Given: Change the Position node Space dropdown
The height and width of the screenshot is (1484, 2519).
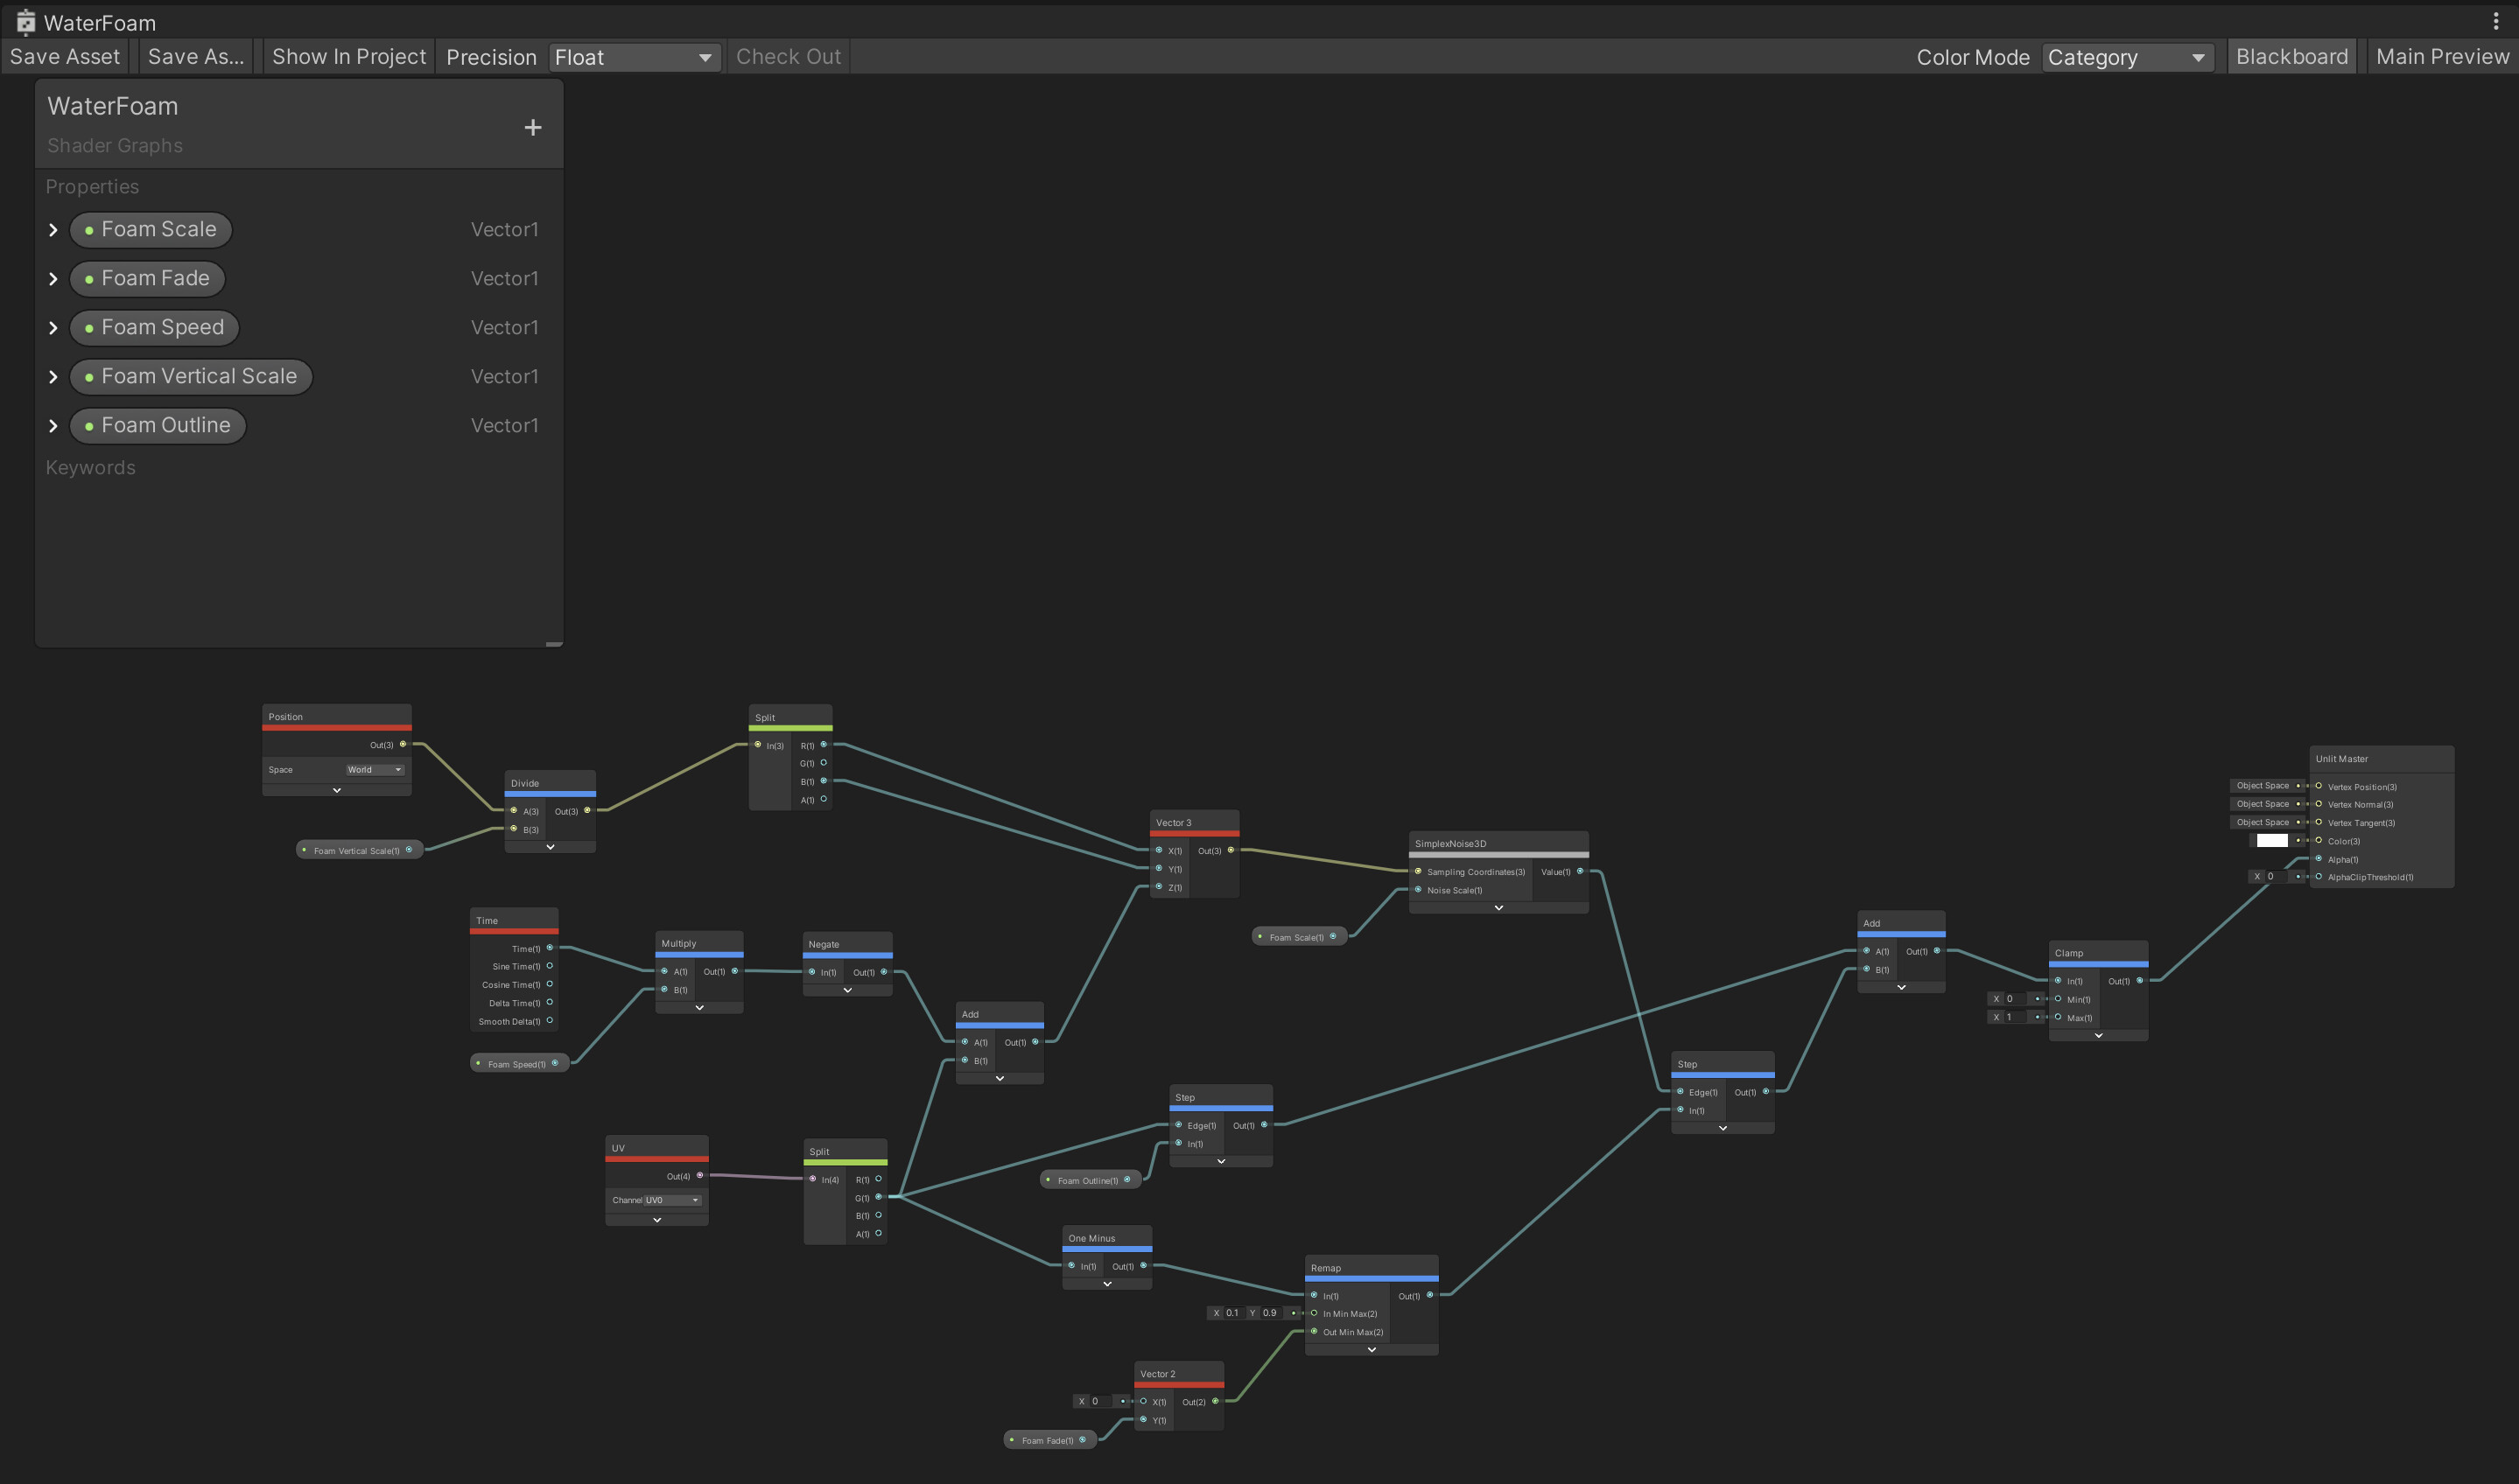Looking at the screenshot, I should [375, 769].
